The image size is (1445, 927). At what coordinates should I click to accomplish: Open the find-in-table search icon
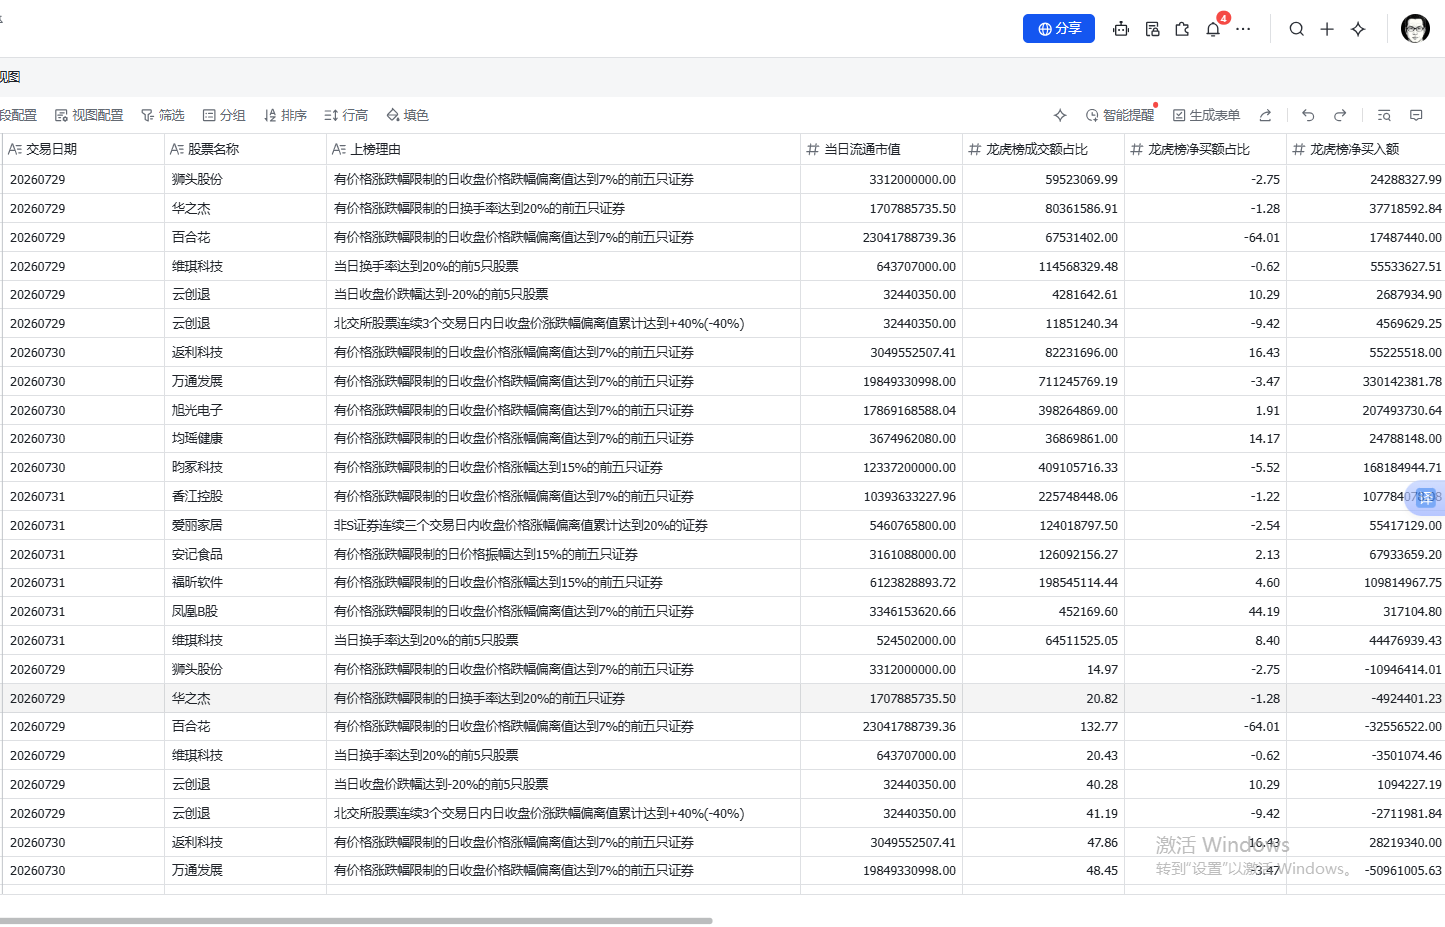pyautogui.click(x=1384, y=115)
